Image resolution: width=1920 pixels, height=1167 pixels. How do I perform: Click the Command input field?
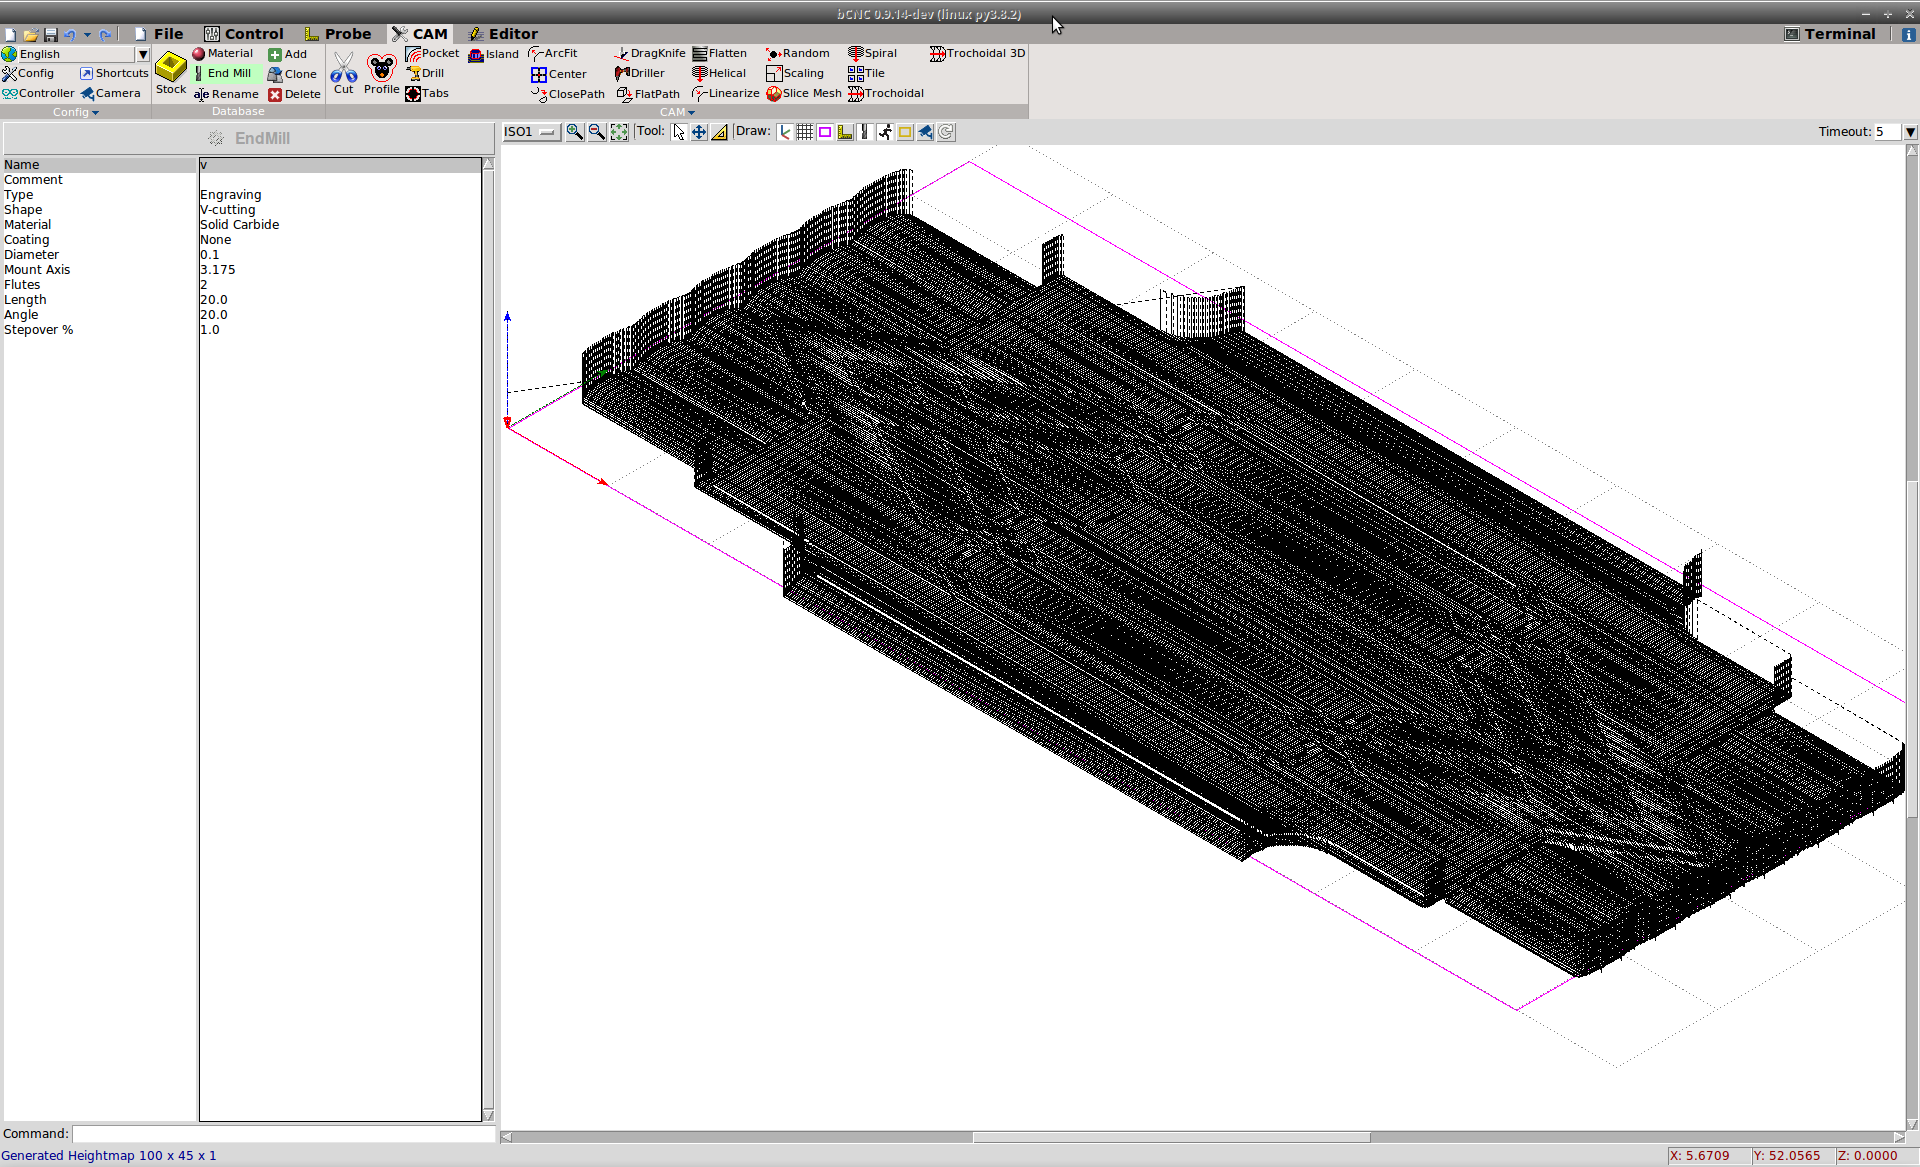(284, 1133)
